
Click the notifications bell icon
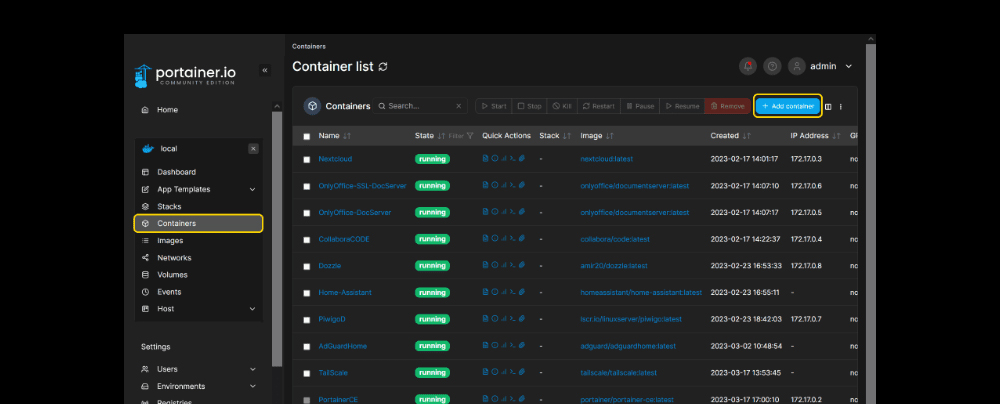pyautogui.click(x=748, y=66)
